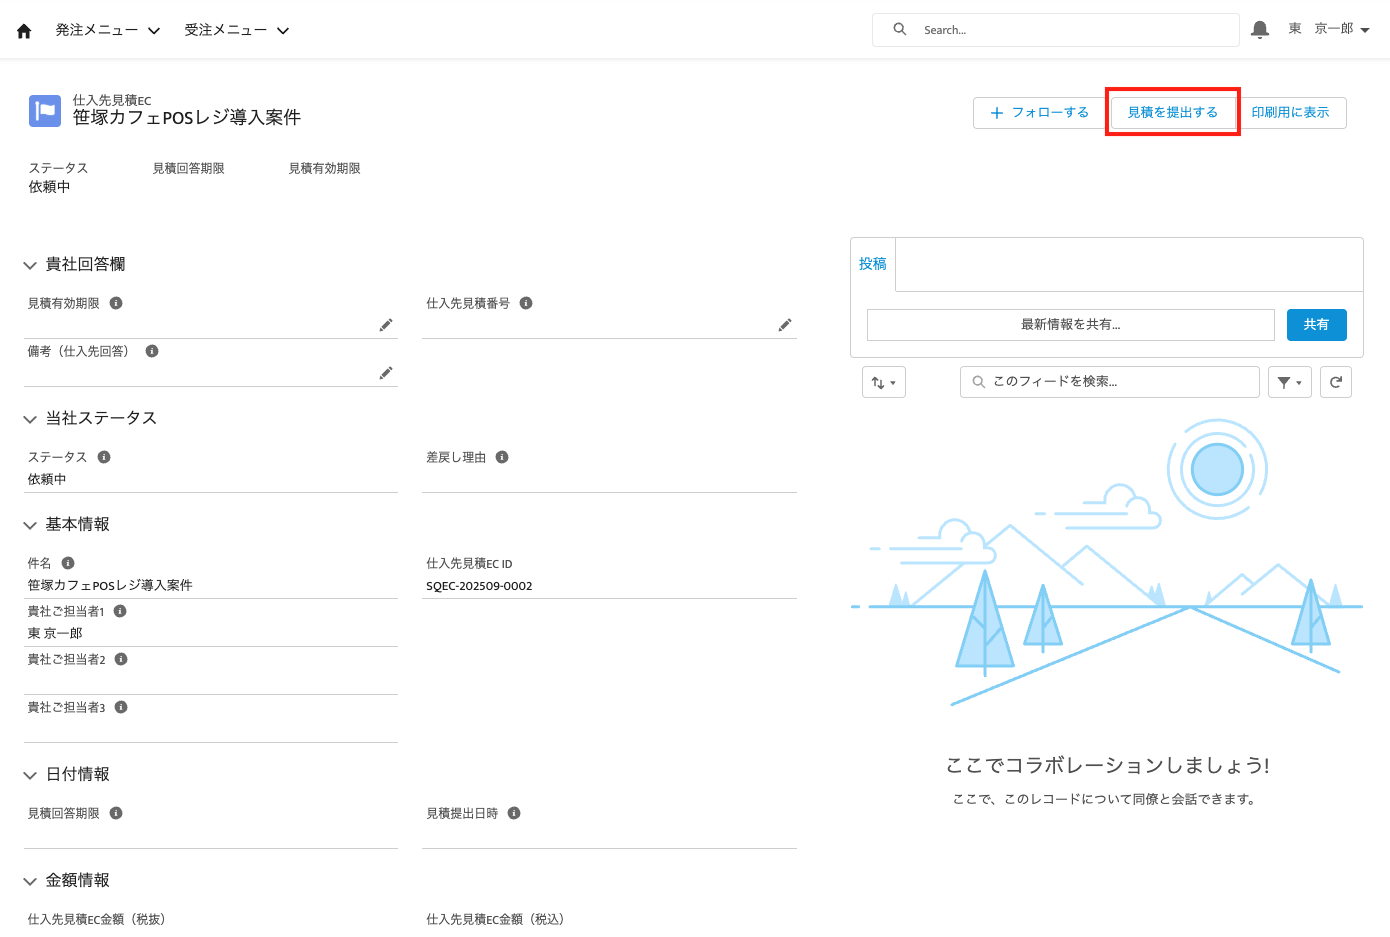1390x937 pixels.
Task: Click the フォローする button
Action: click(x=1039, y=113)
